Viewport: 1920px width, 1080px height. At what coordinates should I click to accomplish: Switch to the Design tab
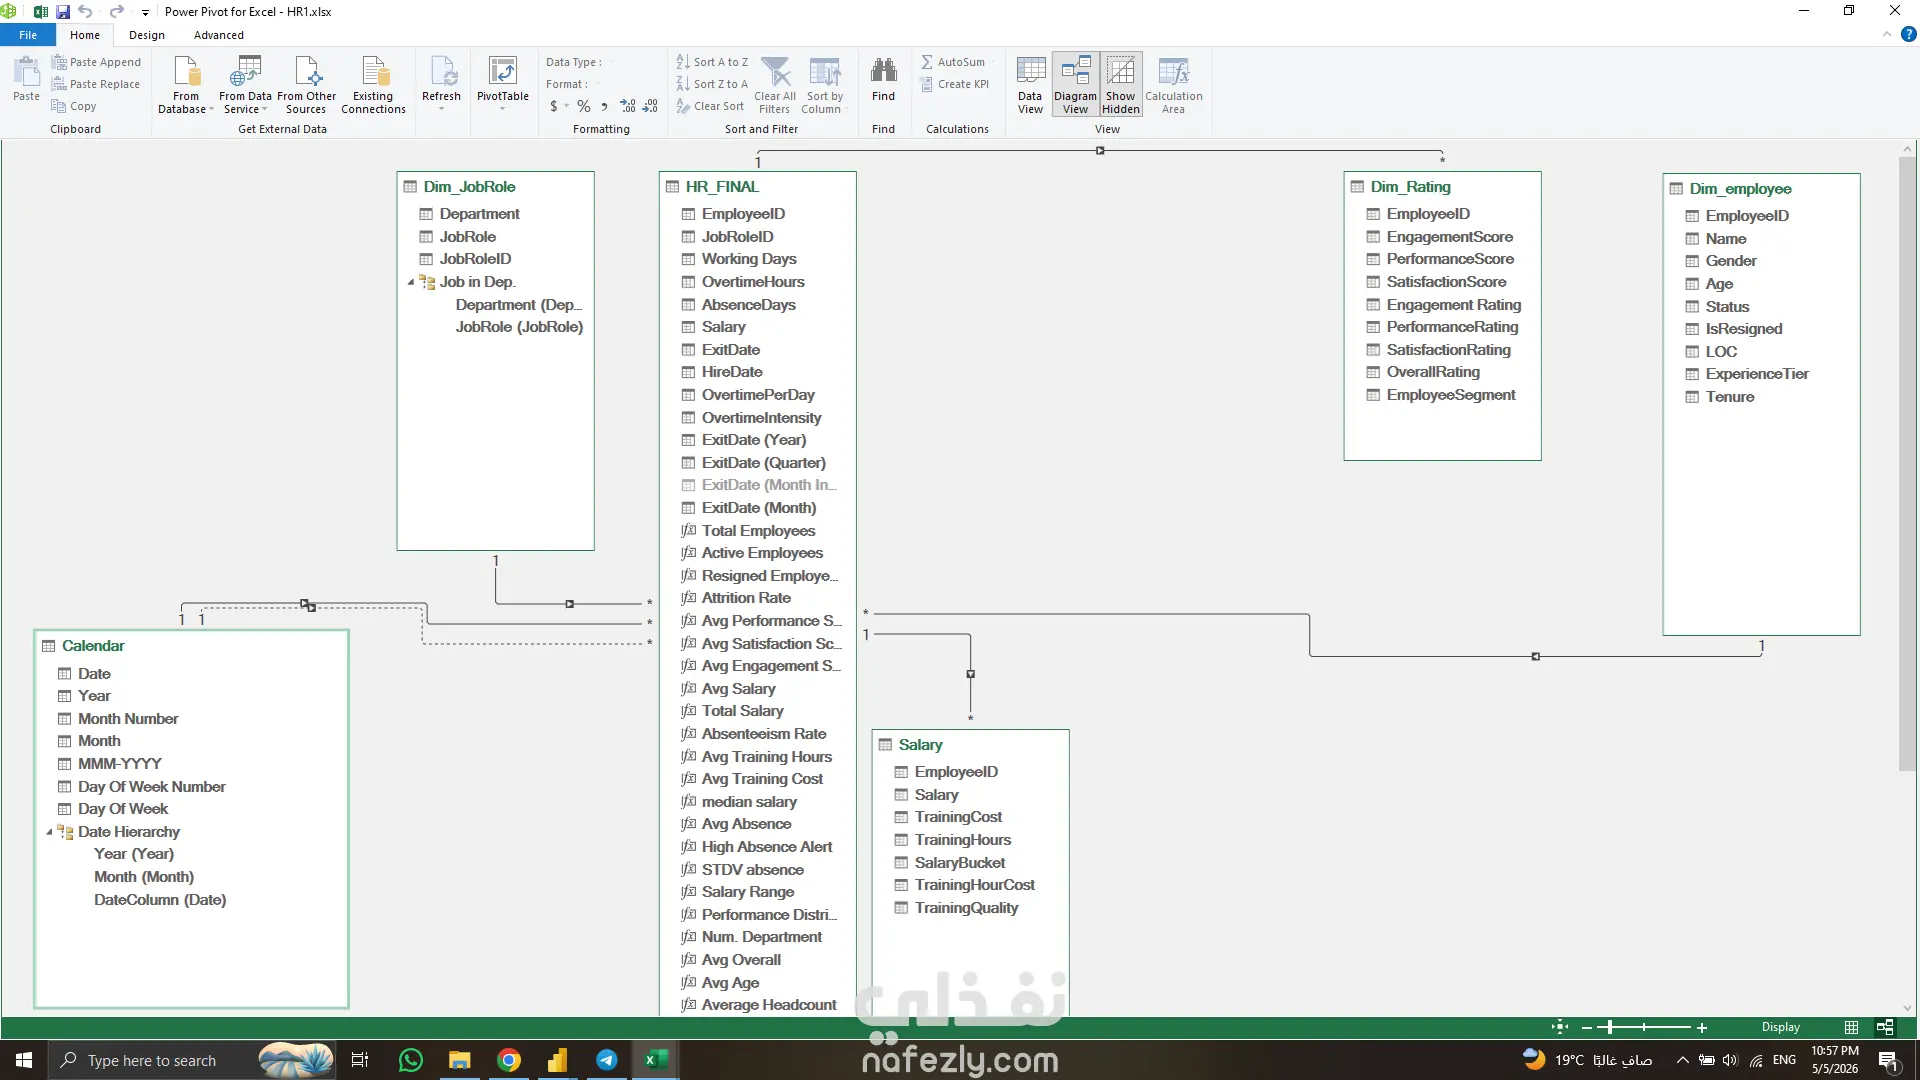tap(147, 35)
